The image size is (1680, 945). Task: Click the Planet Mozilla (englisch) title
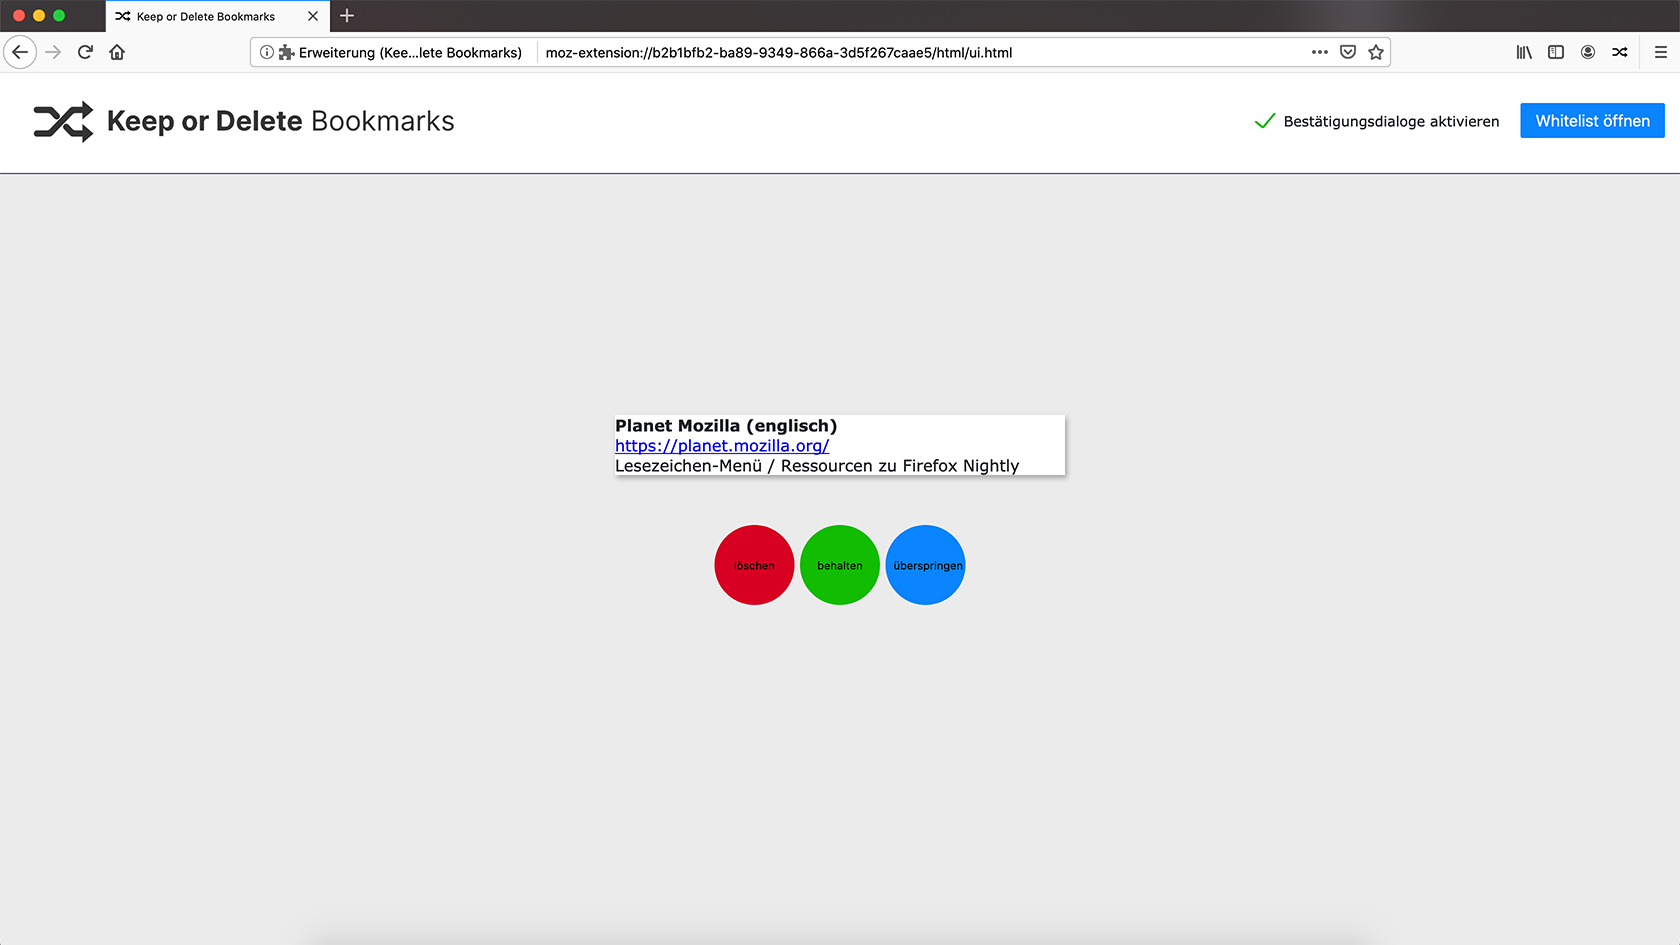pos(726,426)
